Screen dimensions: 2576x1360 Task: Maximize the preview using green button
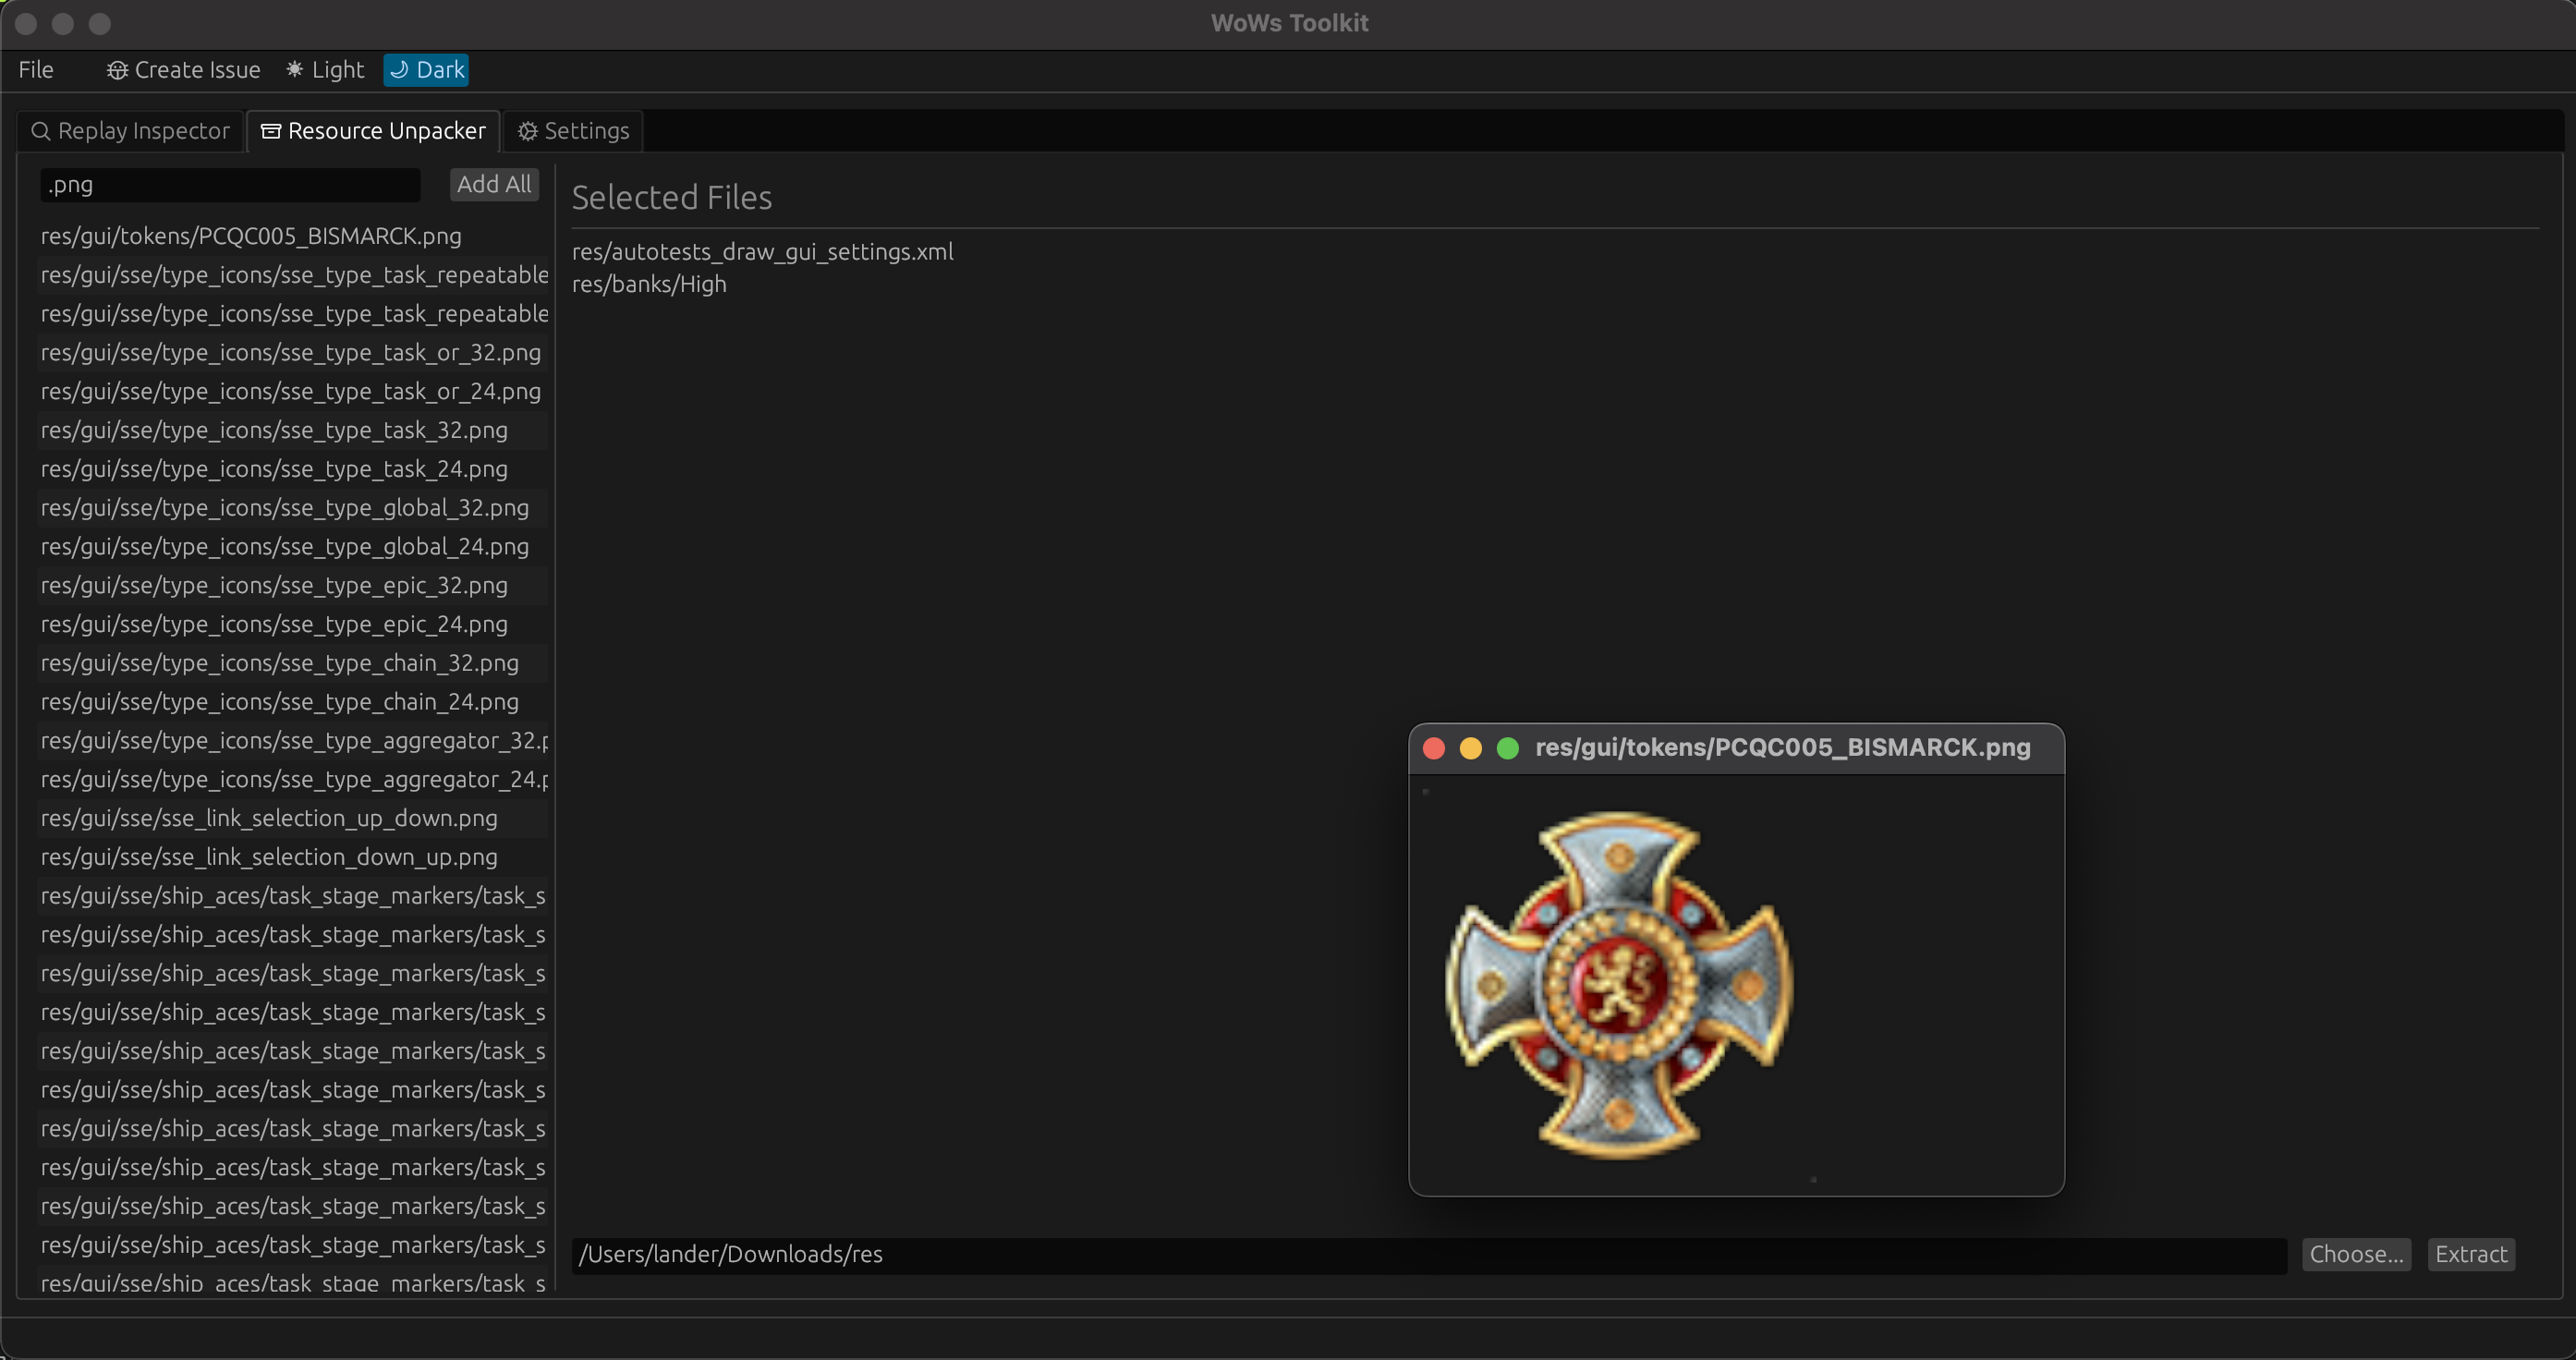[1507, 748]
